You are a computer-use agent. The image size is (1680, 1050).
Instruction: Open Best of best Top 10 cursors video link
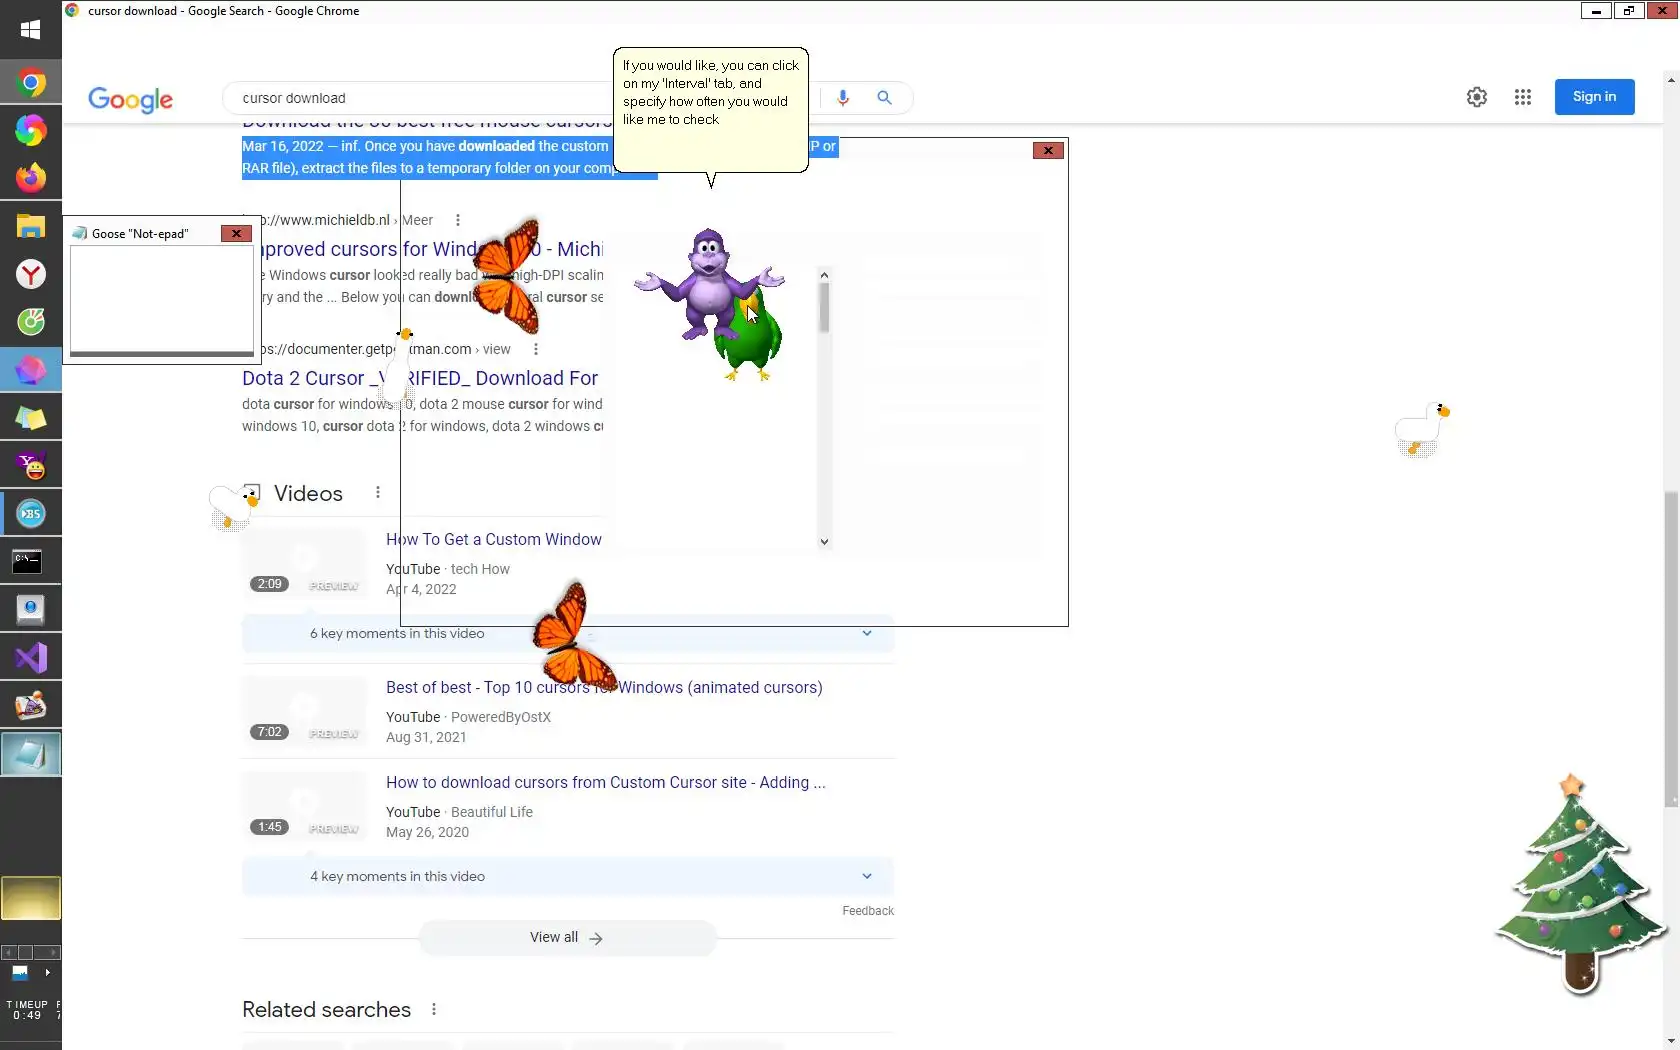(x=604, y=688)
